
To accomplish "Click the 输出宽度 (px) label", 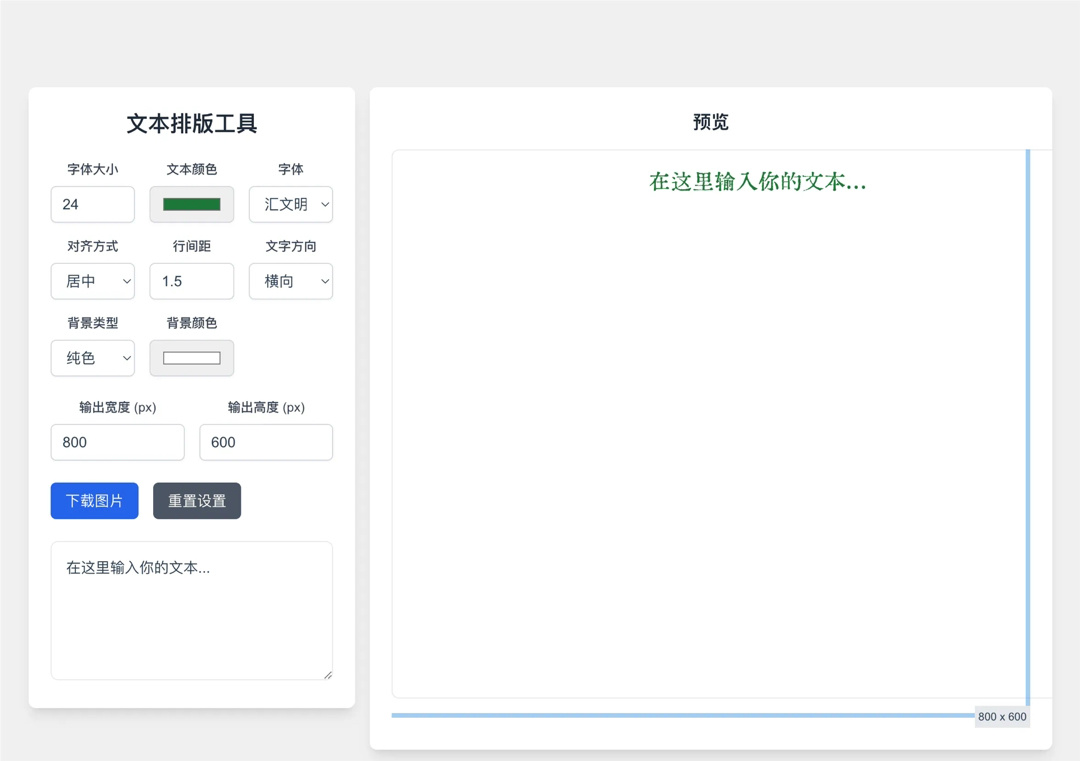I will tap(118, 407).
